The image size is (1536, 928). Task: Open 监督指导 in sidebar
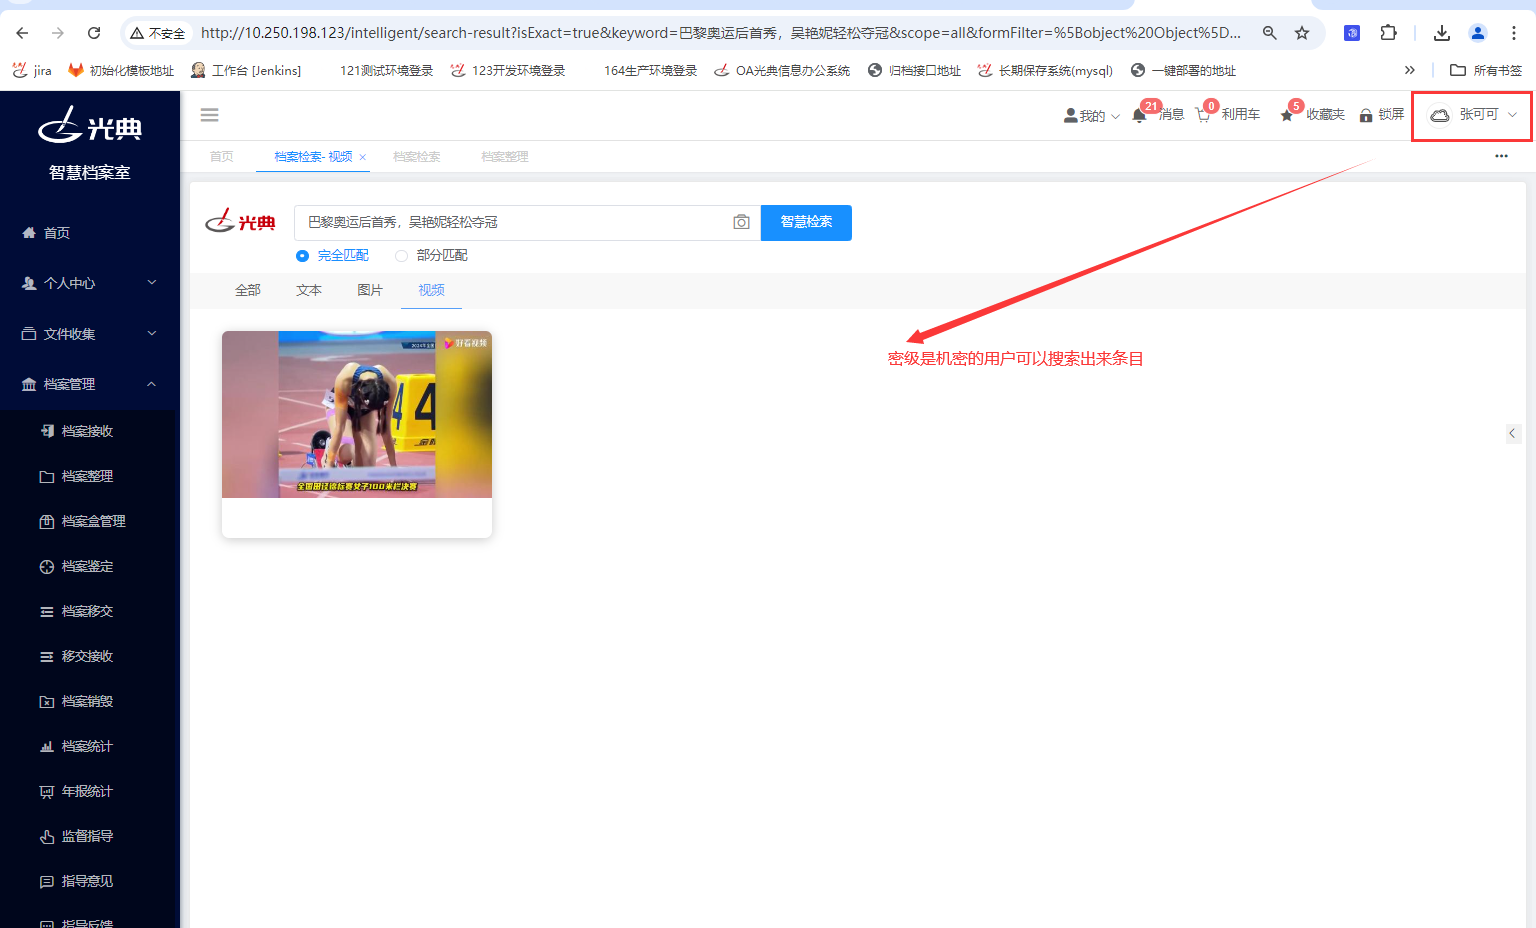pyautogui.click(x=87, y=836)
